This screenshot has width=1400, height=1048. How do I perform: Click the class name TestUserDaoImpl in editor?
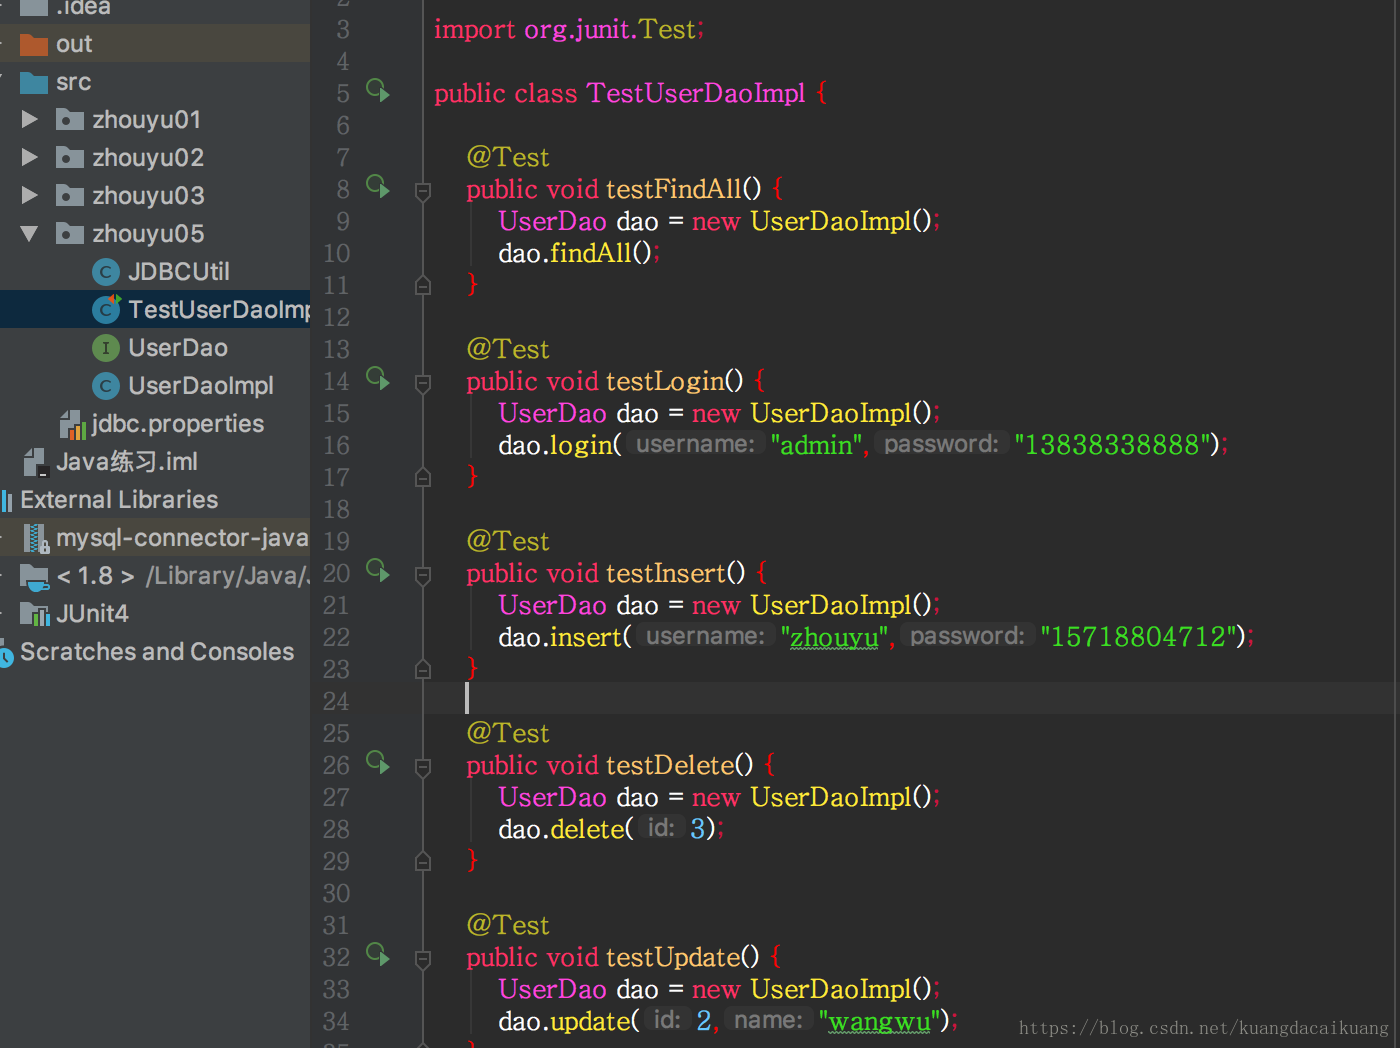[696, 93]
